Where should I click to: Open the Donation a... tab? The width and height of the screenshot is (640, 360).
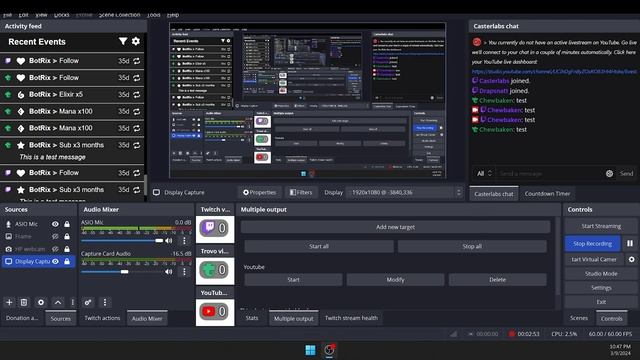point(22,318)
